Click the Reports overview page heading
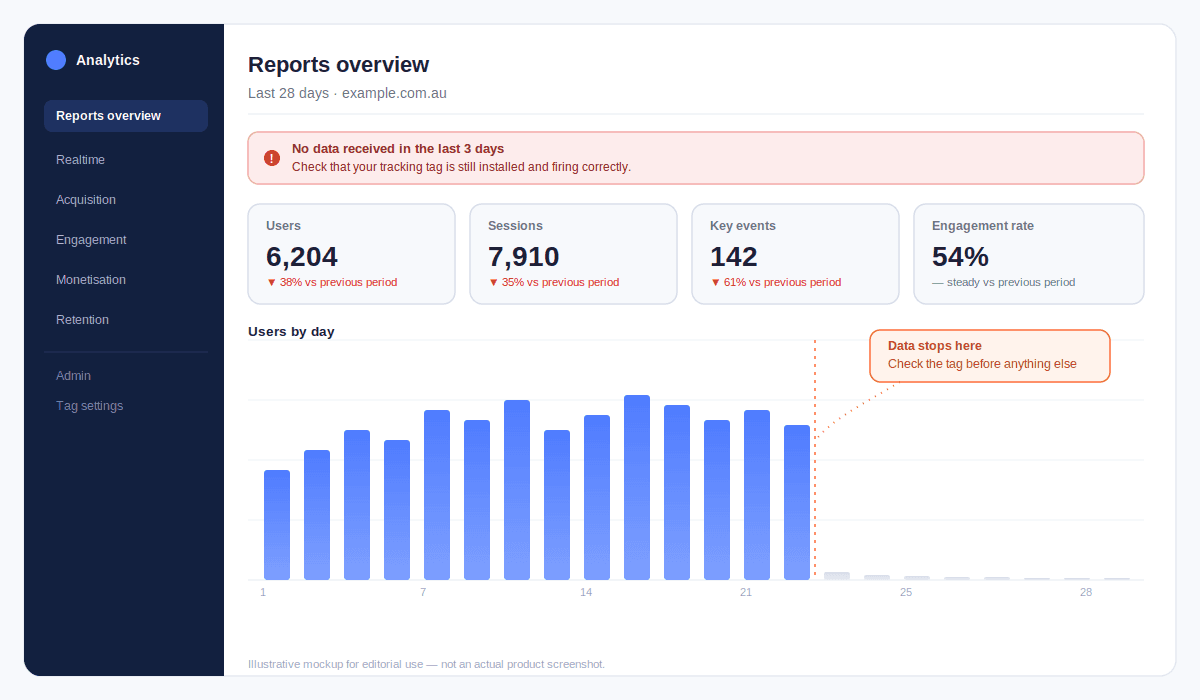Image resolution: width=1200 pixels, height=700 pixels. pyautogui.click(x=338, y=65)
